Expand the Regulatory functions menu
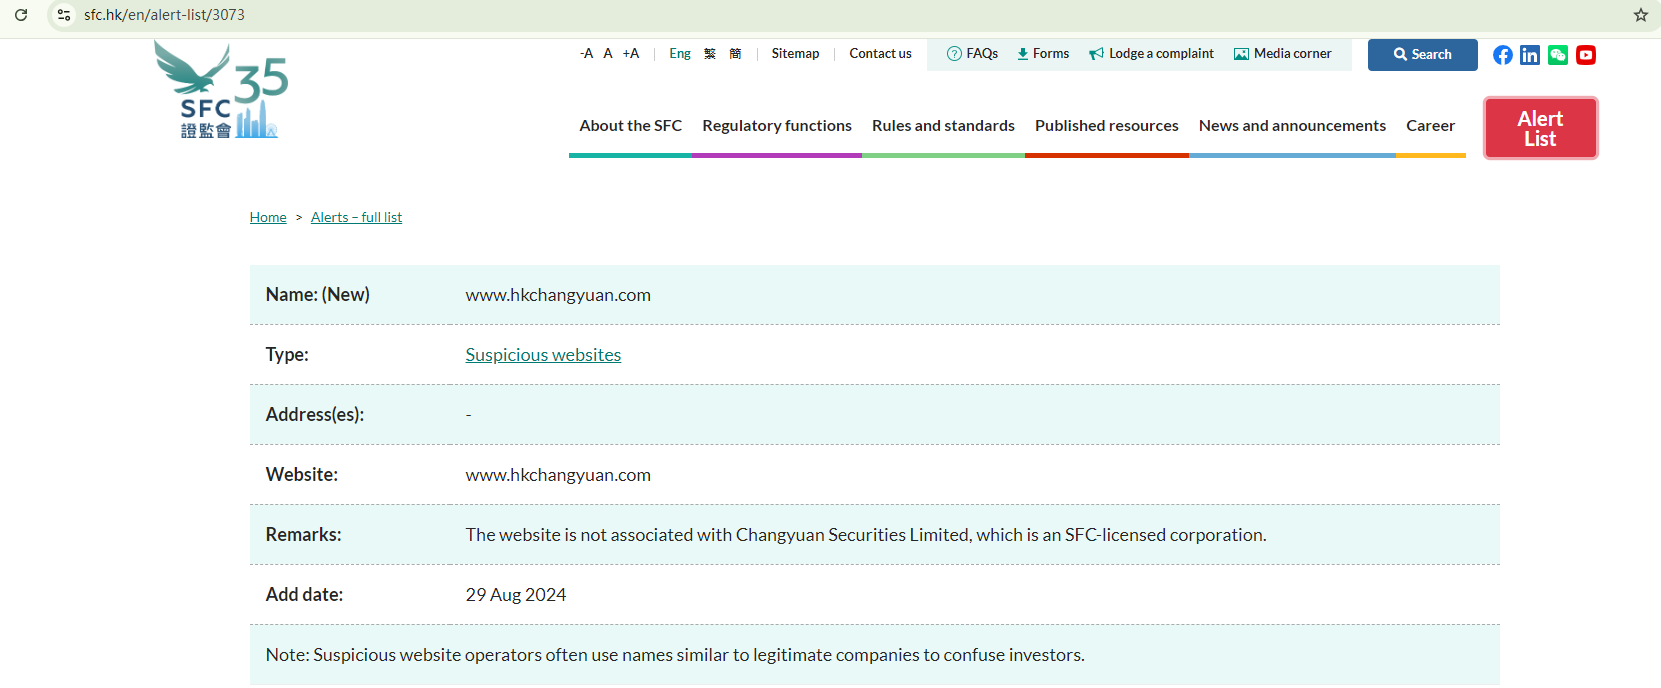Viewport: 1661px width, 688px height. click(x=776, y=126)
